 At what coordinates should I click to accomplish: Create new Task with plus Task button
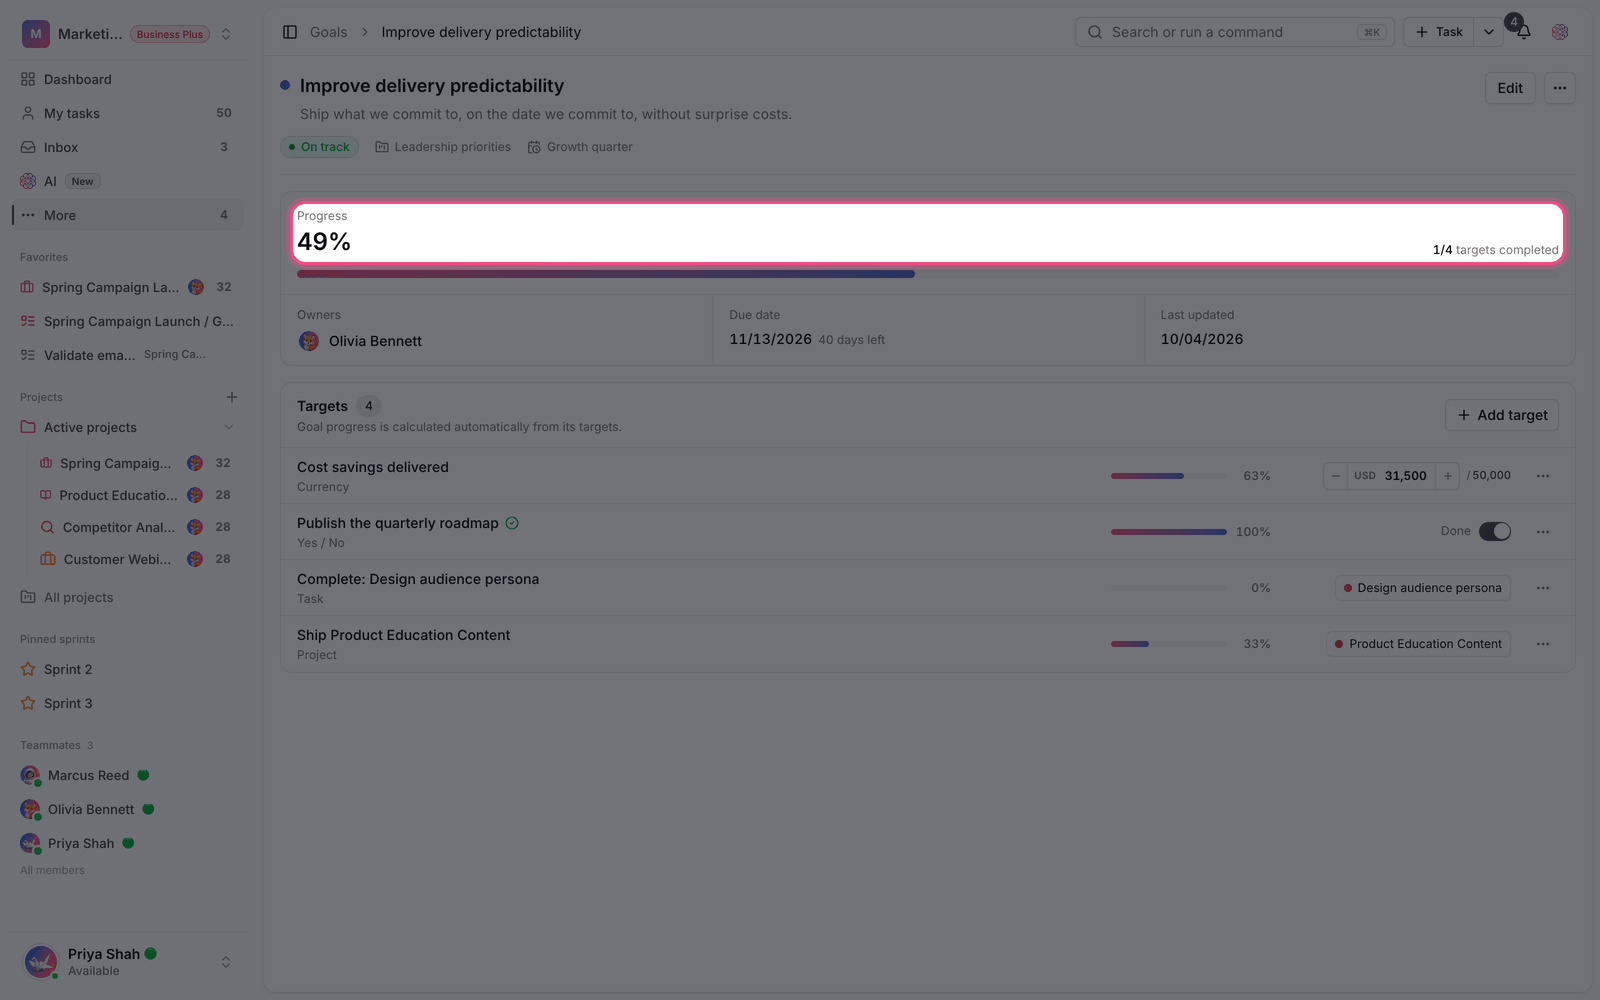[1439, 32]
